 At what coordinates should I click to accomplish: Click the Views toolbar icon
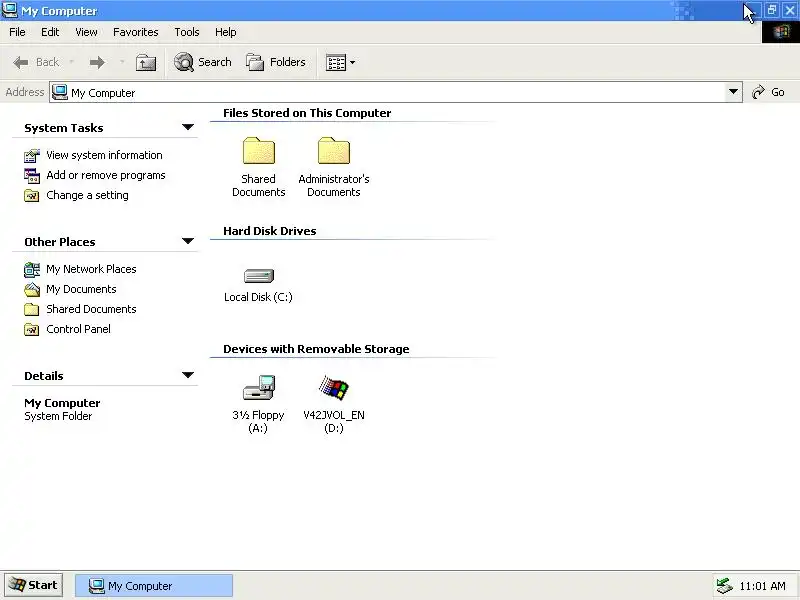point(336,63)
